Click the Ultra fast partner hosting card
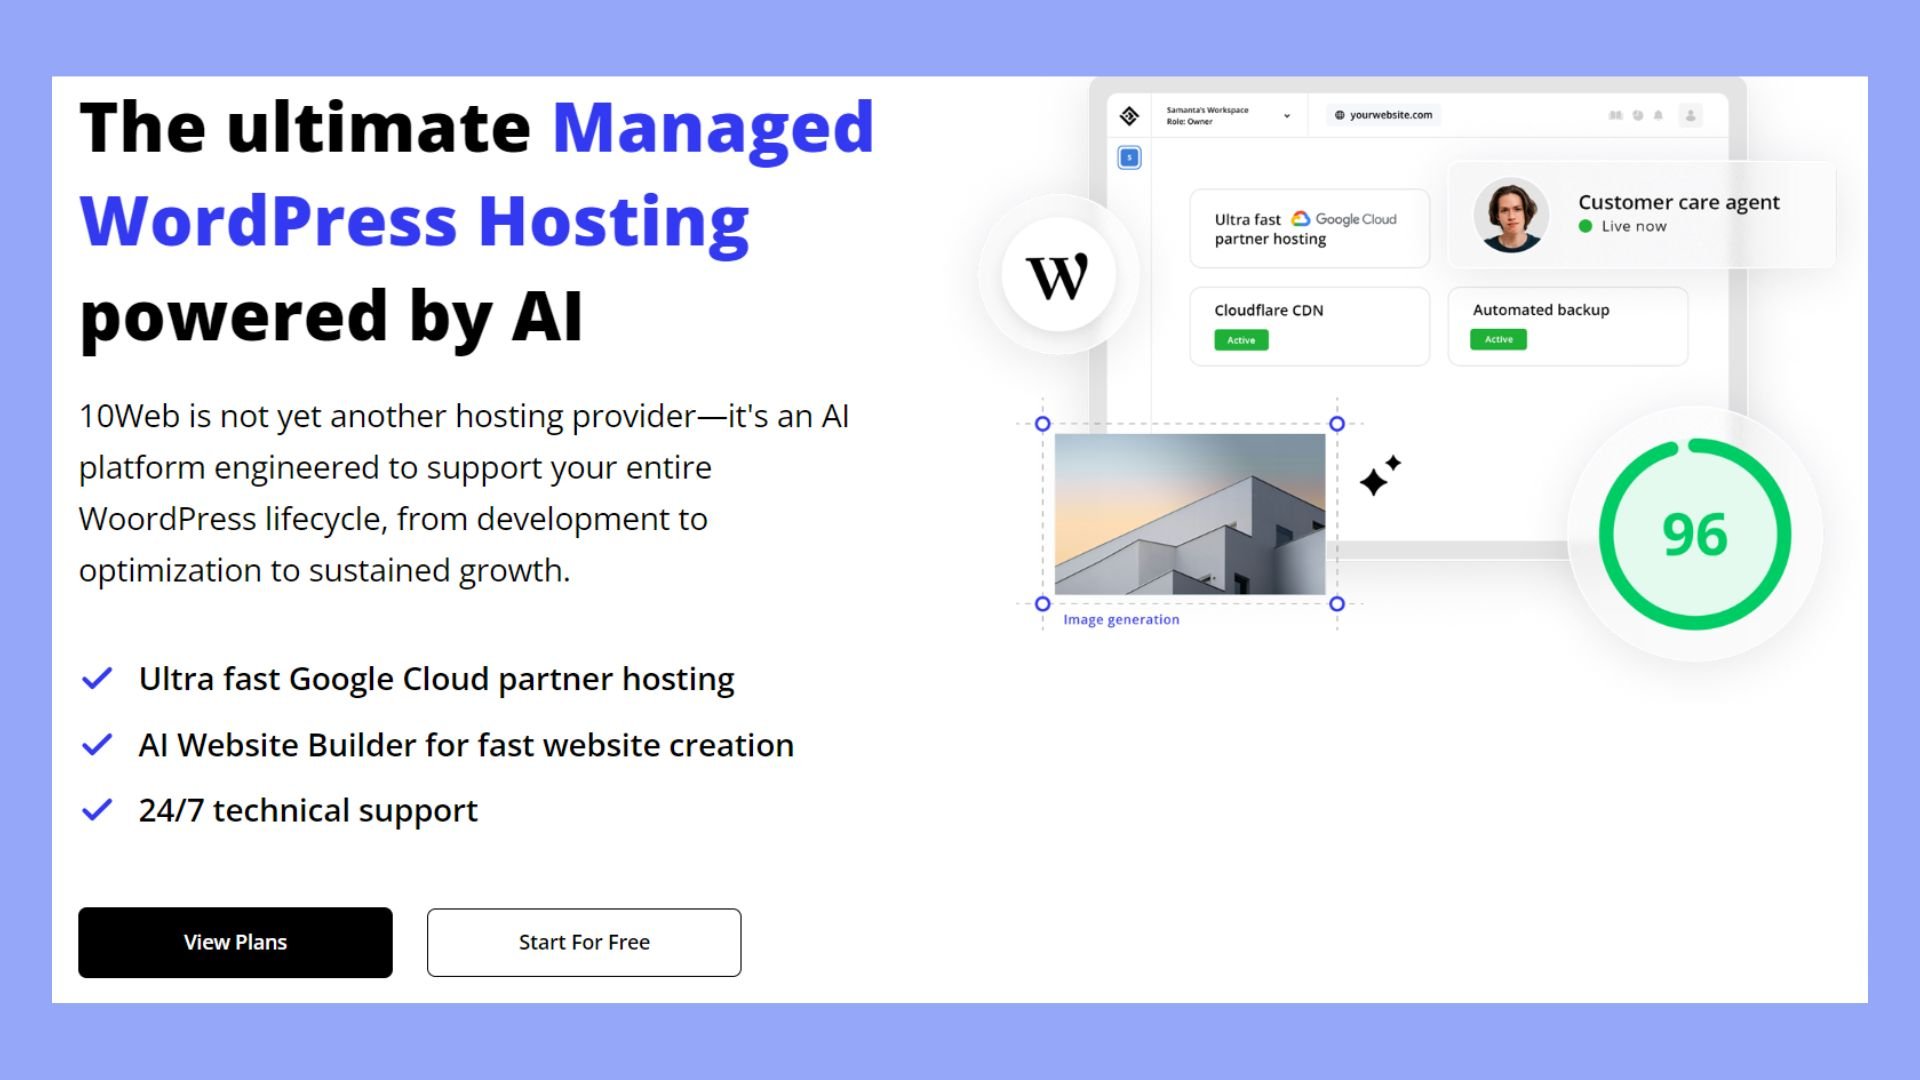This screenshot has height=1080, width=1920. coord(1309,227)
